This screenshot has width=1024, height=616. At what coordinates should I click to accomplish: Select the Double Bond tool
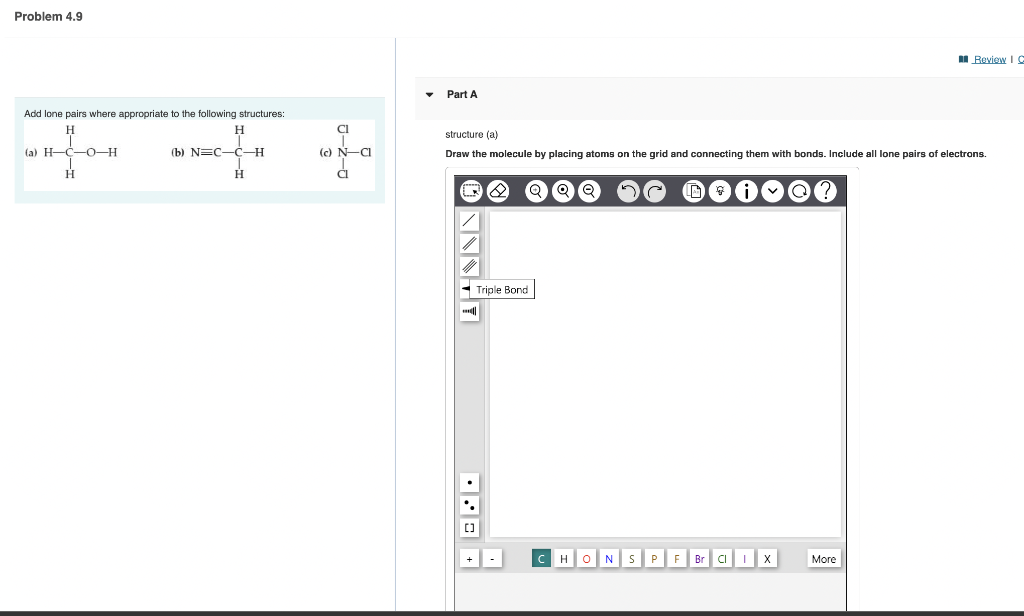(x=469, y=243)
